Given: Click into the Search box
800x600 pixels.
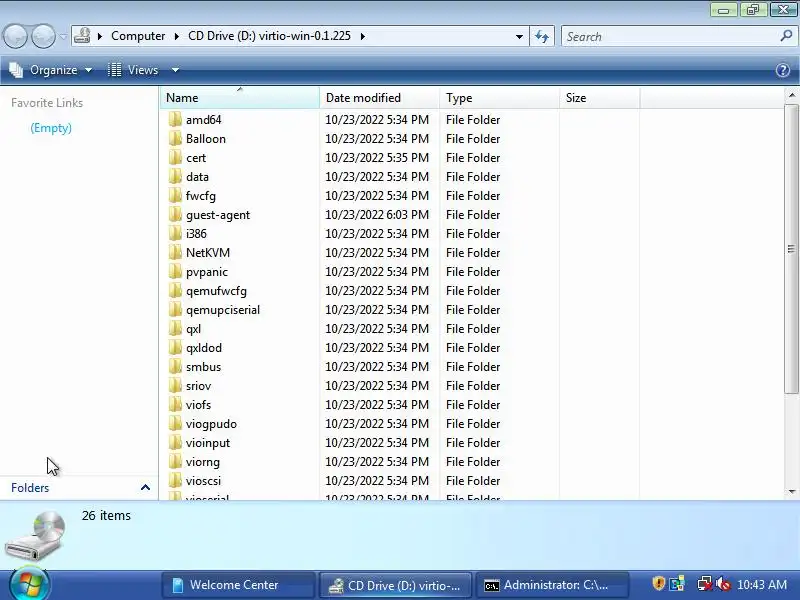Looking at the screenshot, I should [671, 37].
